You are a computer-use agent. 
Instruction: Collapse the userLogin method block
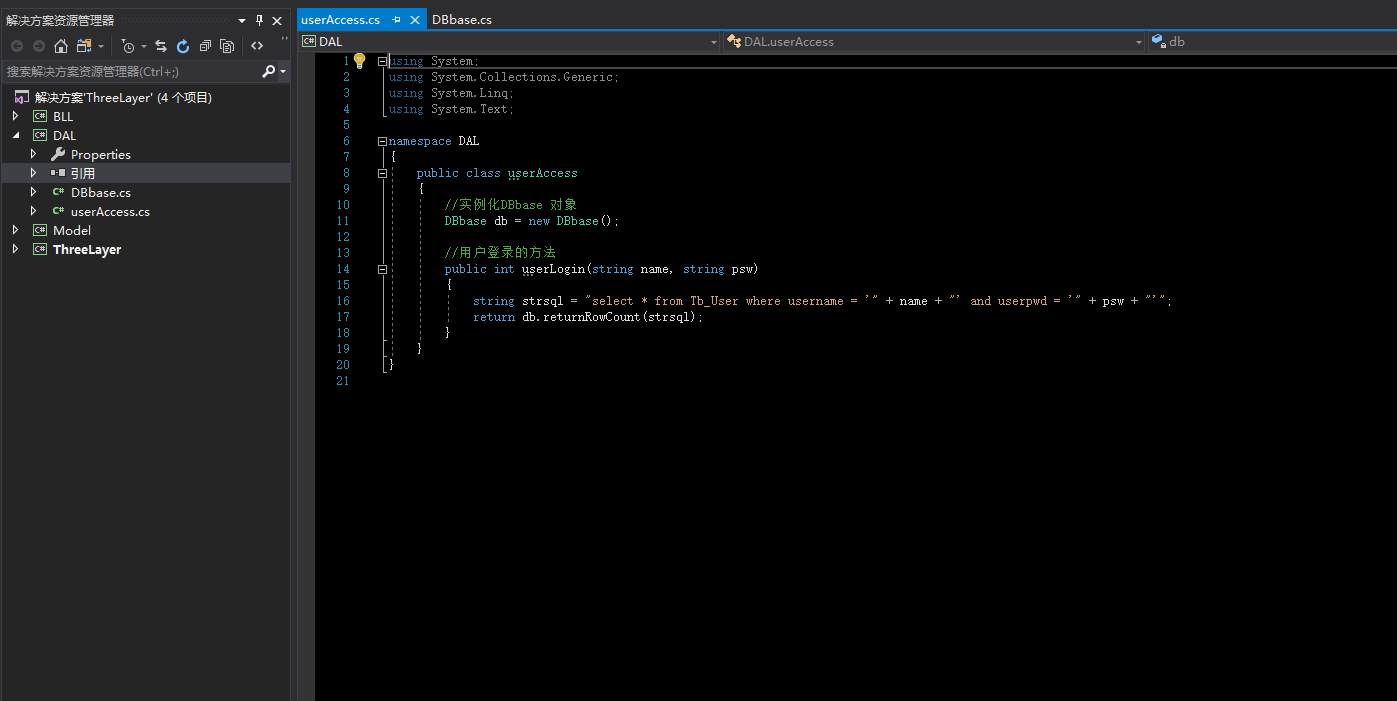coord(382,269)
